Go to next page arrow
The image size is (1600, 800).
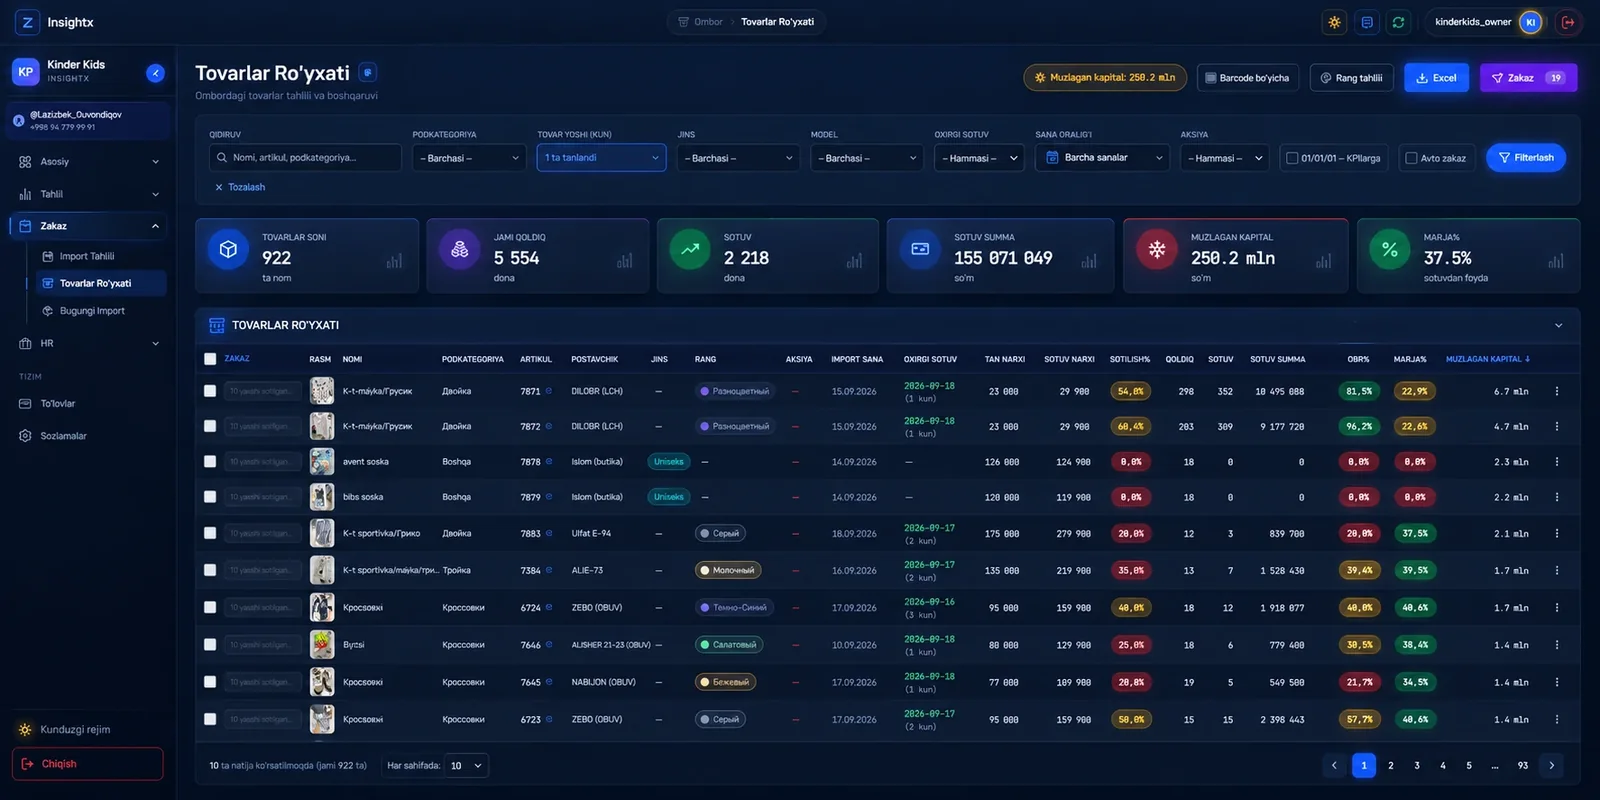point(1551,765)
